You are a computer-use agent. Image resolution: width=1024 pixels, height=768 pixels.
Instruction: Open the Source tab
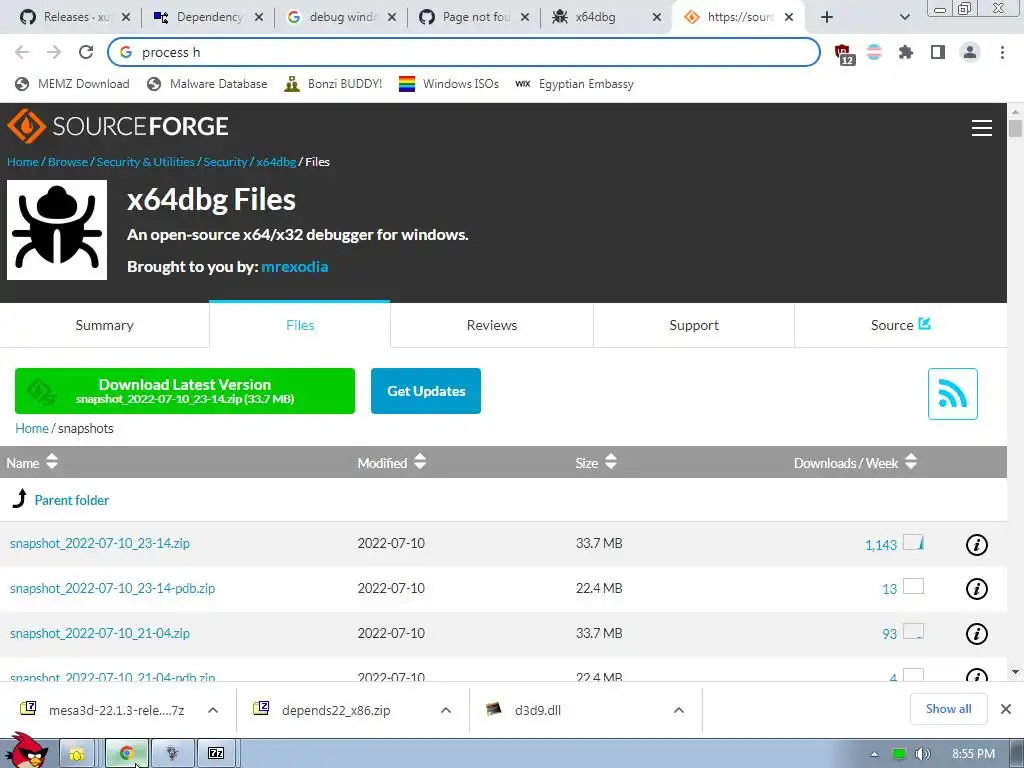pos(900,325)
